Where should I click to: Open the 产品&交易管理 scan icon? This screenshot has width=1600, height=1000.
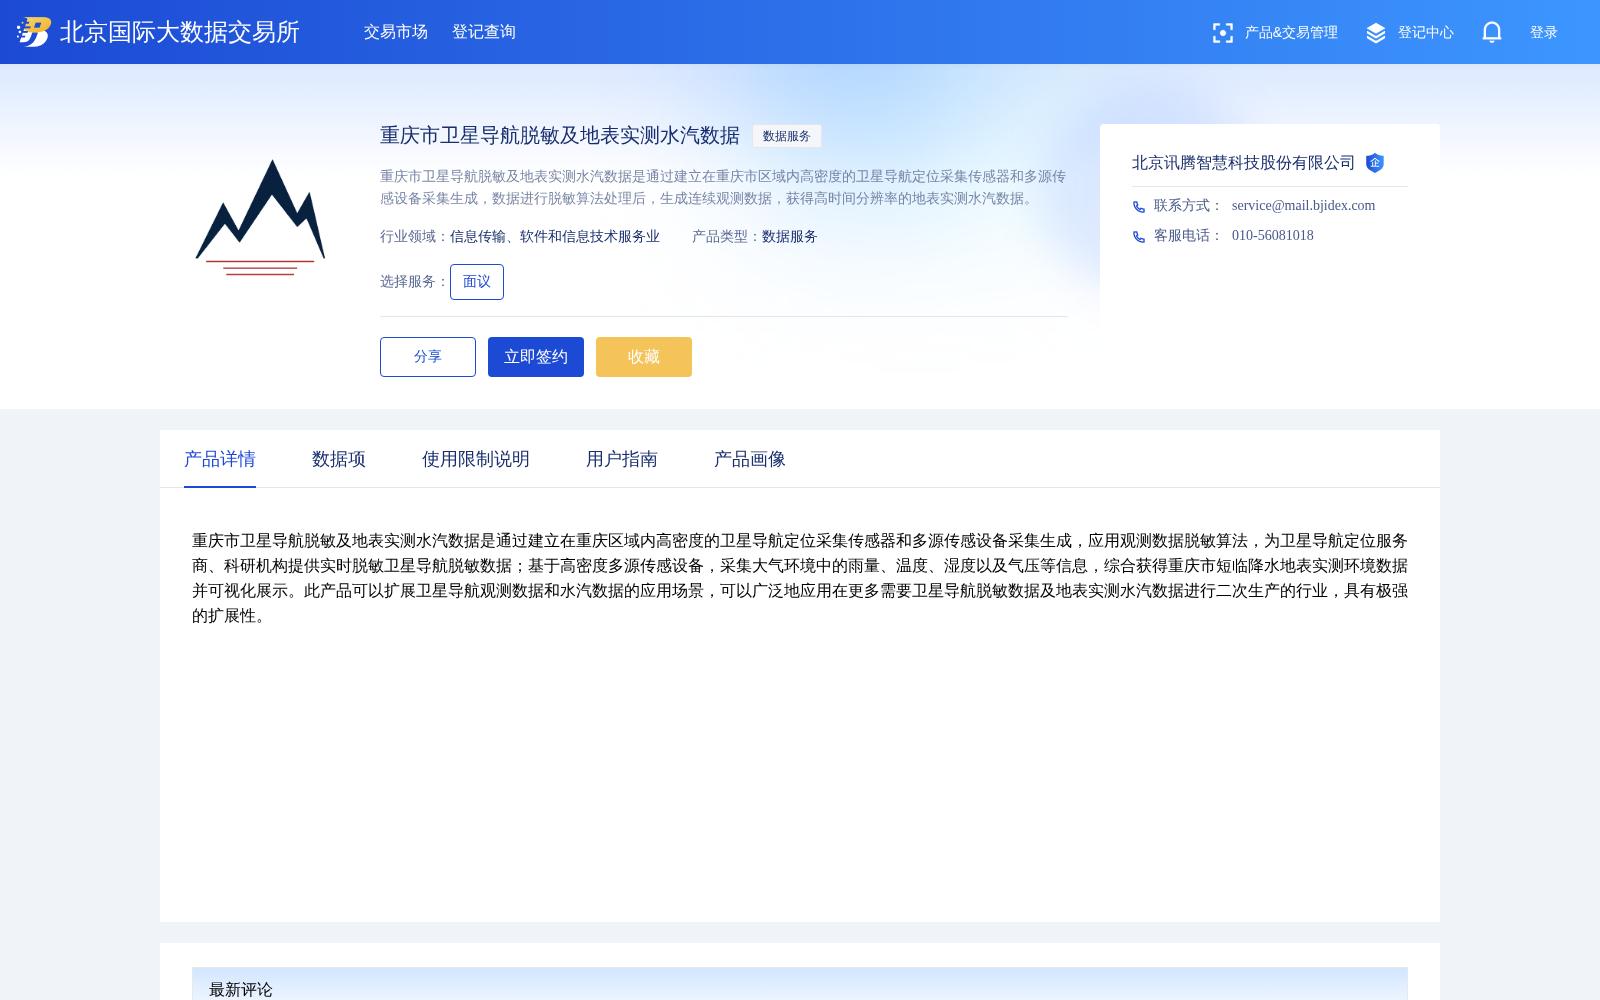click(1222, 33)
